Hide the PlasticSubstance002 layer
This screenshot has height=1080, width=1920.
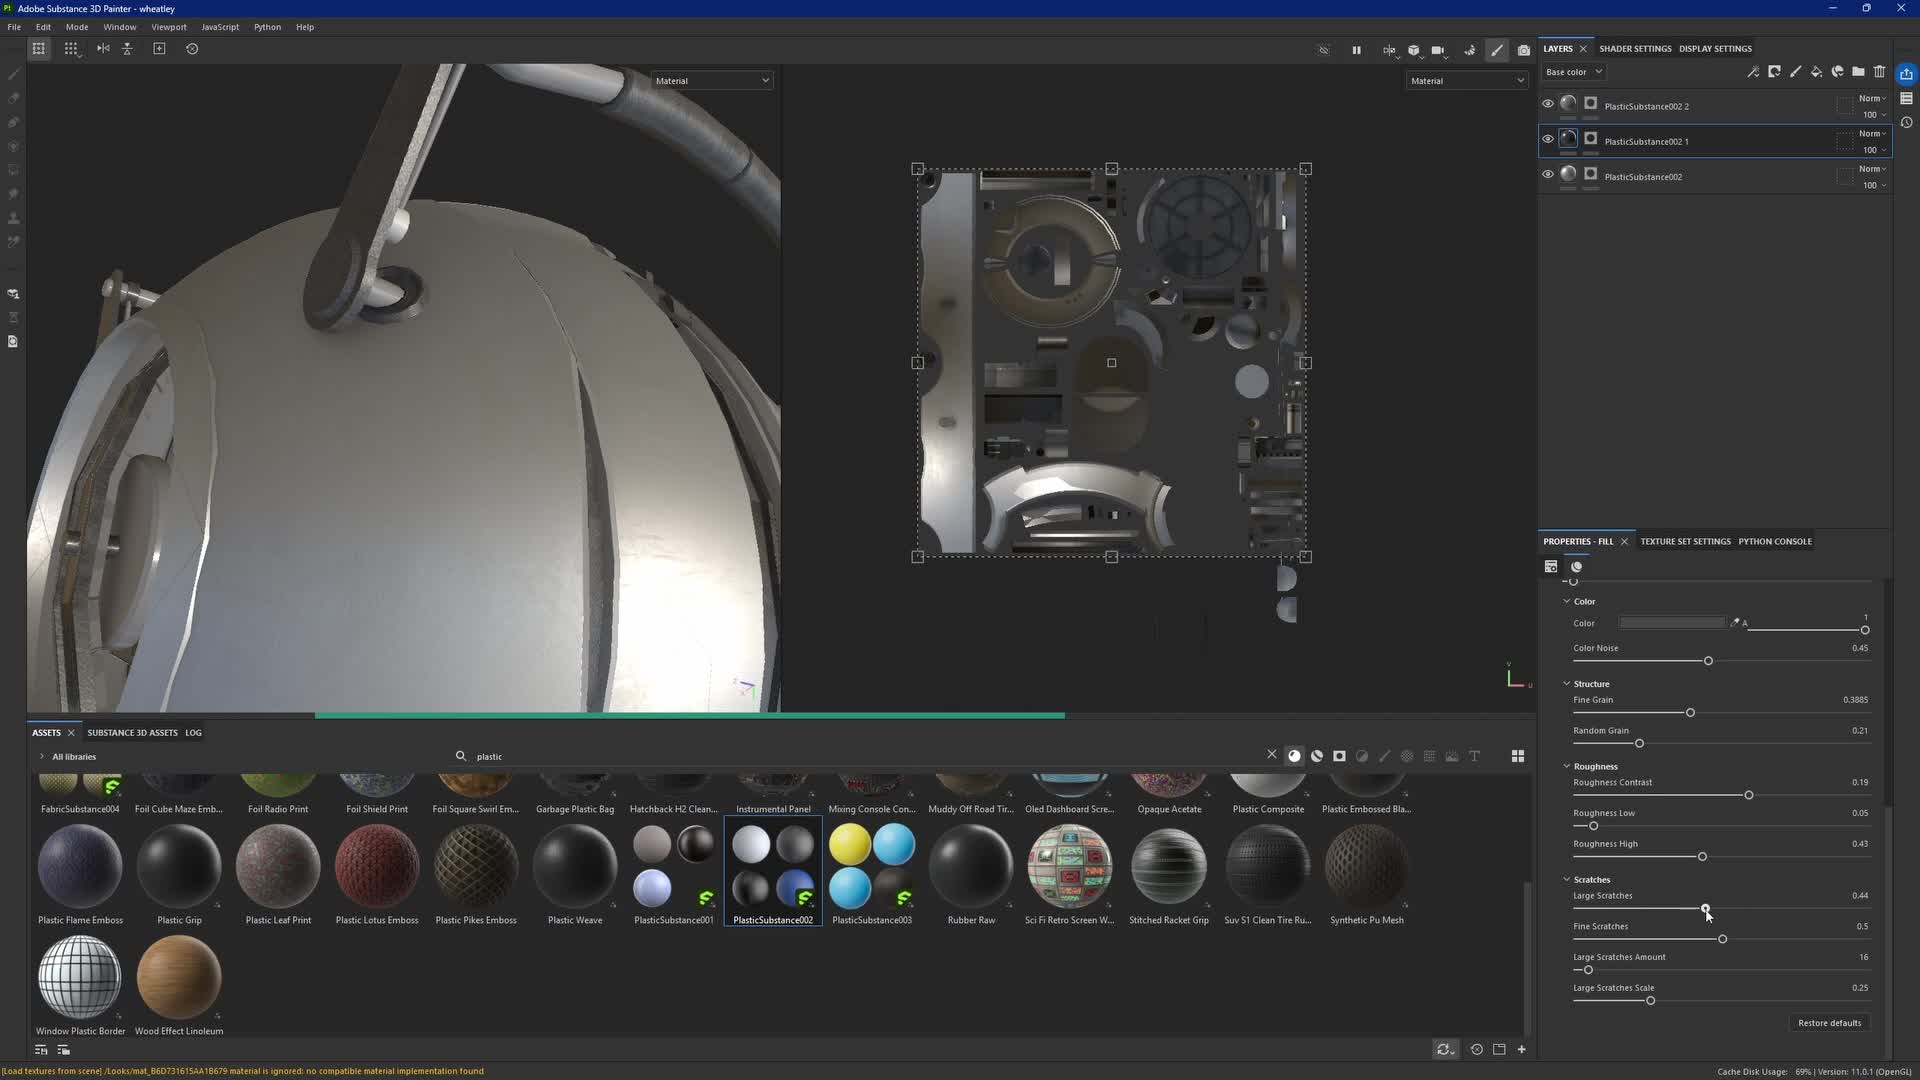coord(1548,174)
